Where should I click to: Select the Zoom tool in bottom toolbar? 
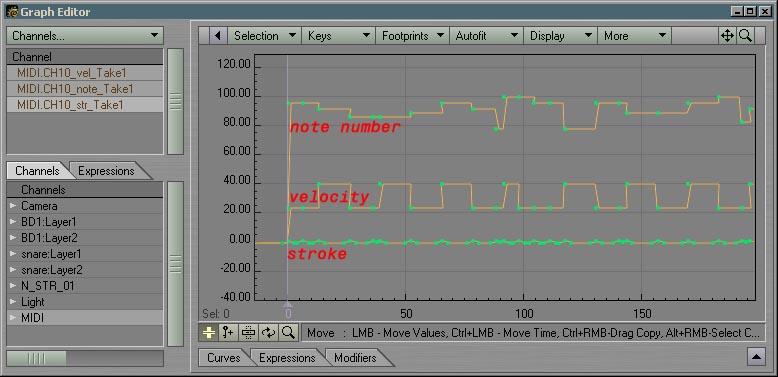[288, 332]
